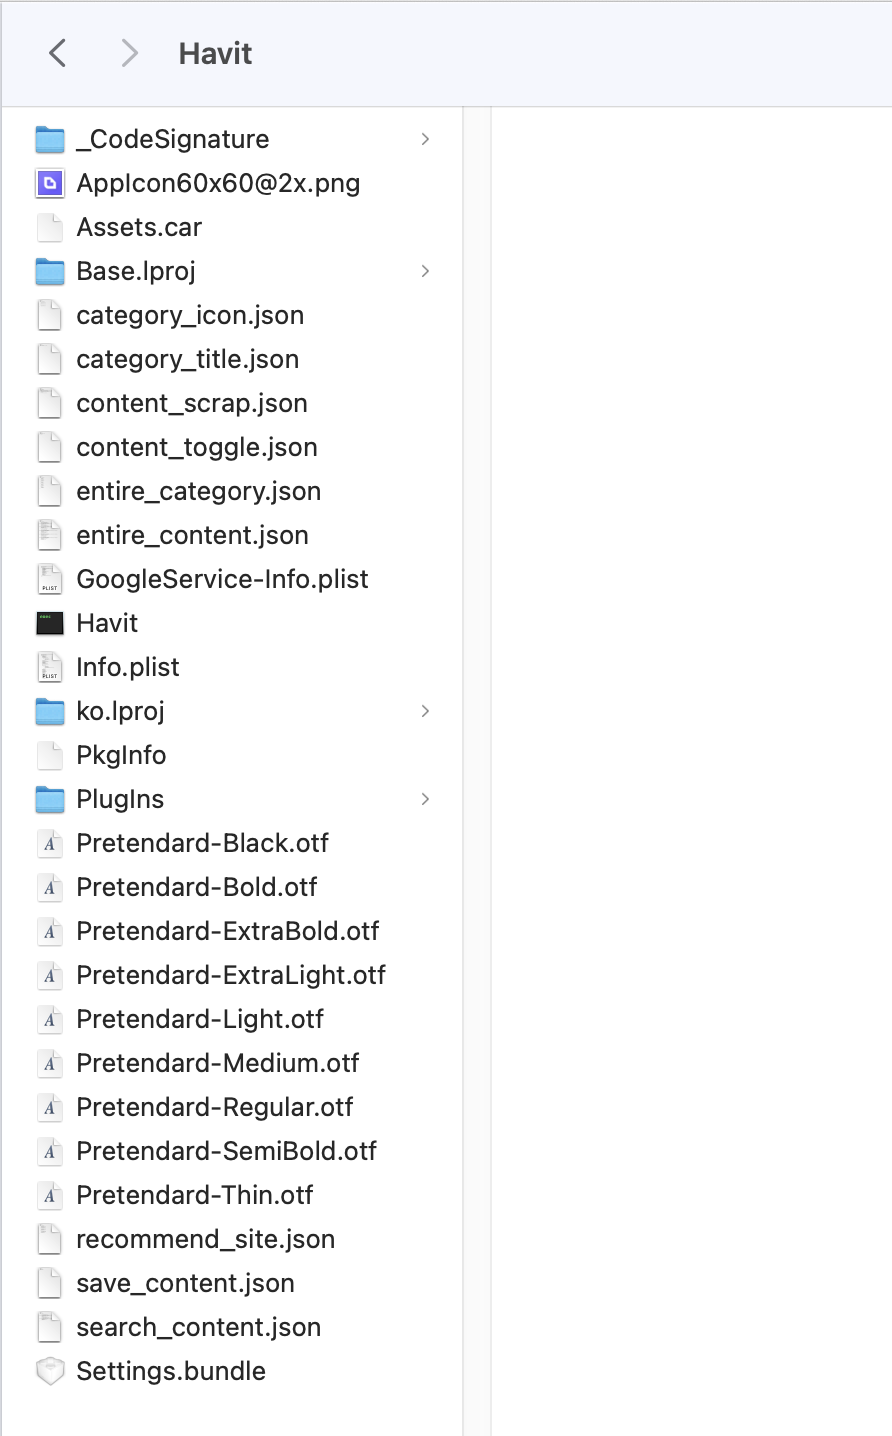Select the Assets.car file
The height and width of the screenshot is (1436, 892).
coord(232,227)
